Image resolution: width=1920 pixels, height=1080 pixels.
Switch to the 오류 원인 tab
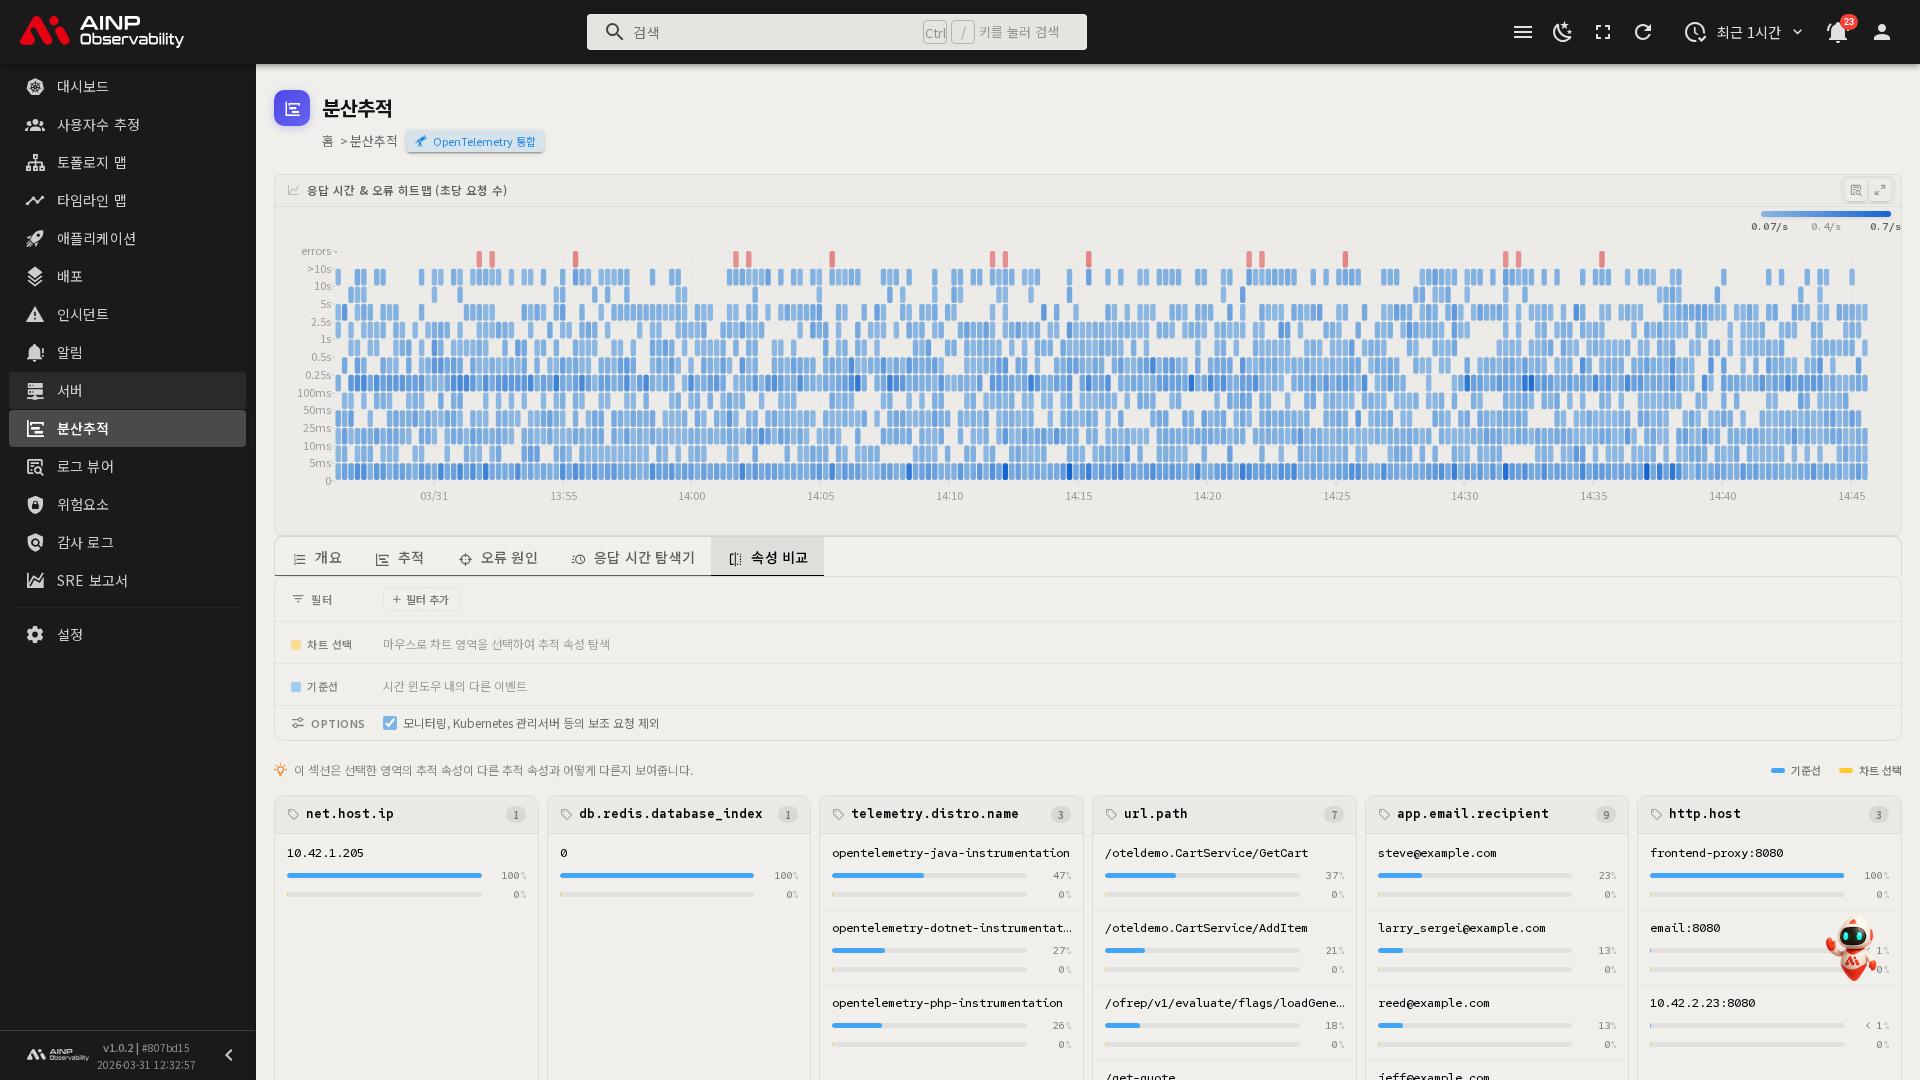(x=498, y=558)
